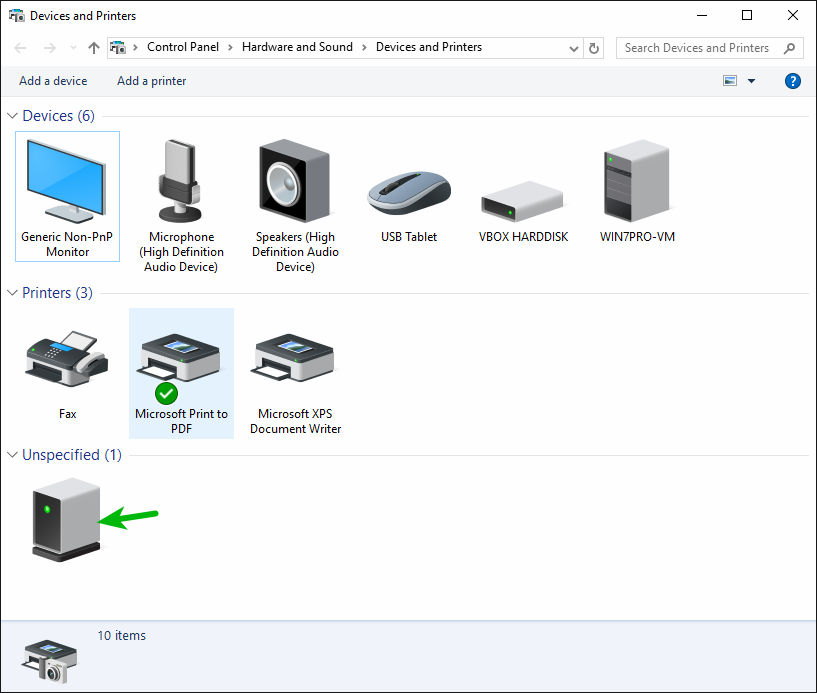This screenshot has width=817, height=693.
Task: Click the Microsoft Print to PDF label
Action: (181, 421)
